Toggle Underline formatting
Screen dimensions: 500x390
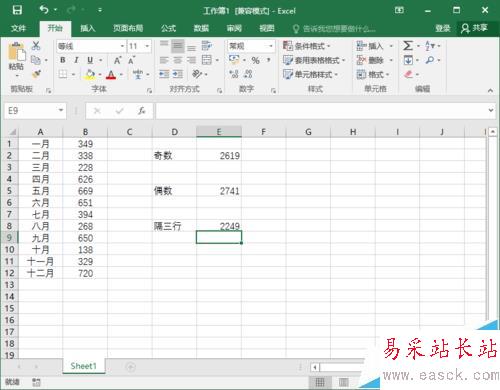[90, 60]
